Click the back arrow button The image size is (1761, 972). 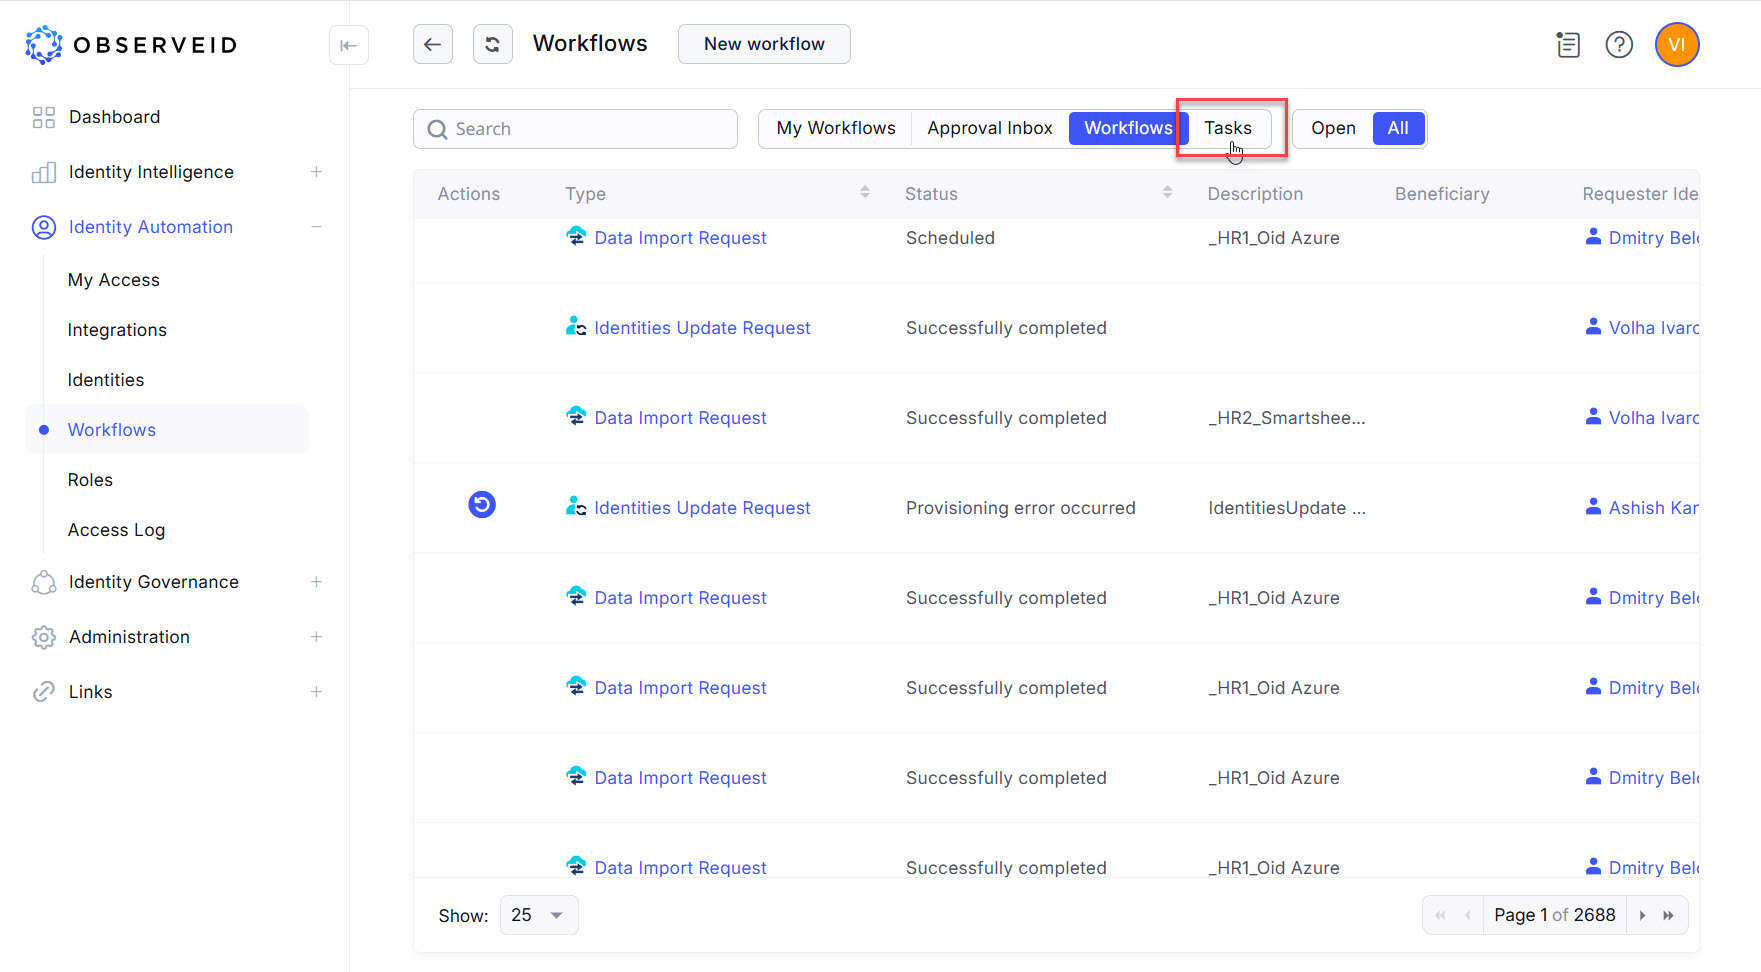click(x=432, y=44)
